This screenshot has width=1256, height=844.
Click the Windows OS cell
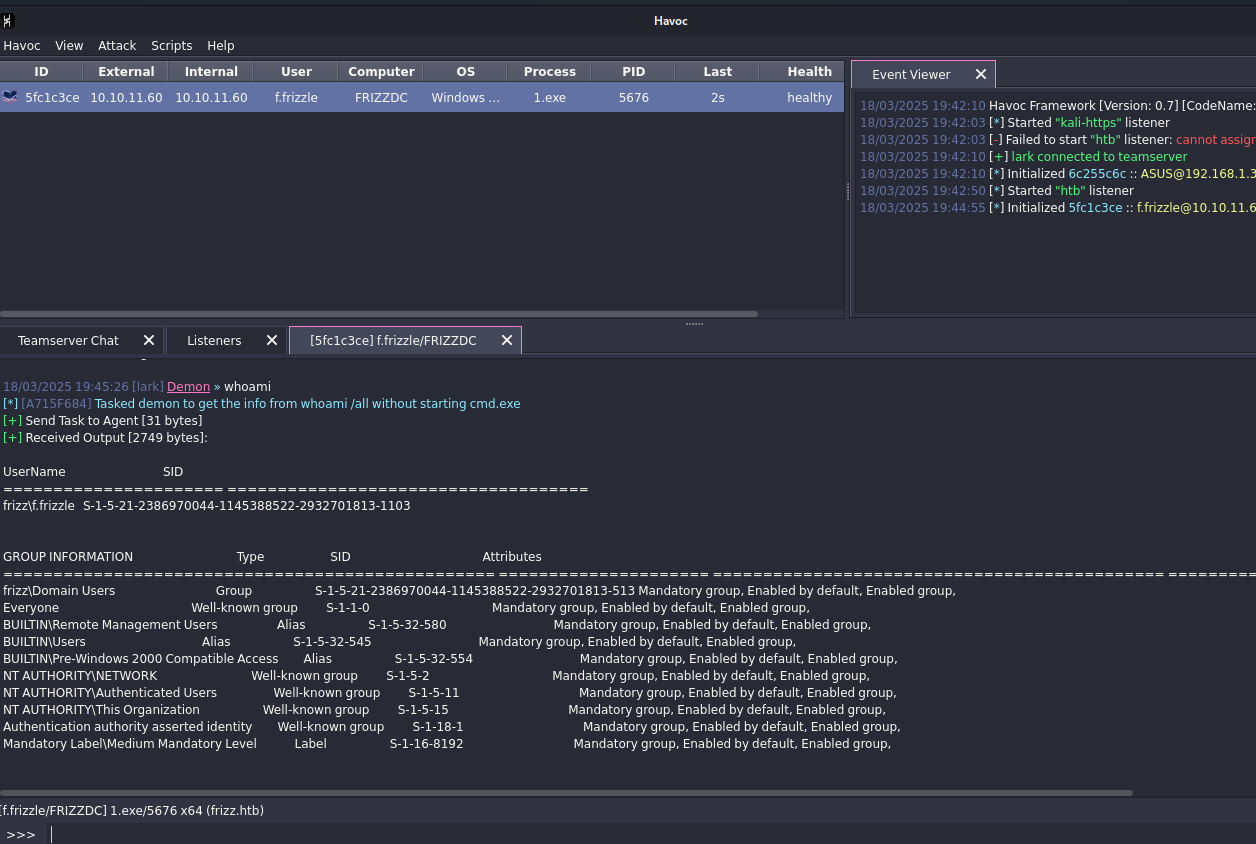click(465, 97)
